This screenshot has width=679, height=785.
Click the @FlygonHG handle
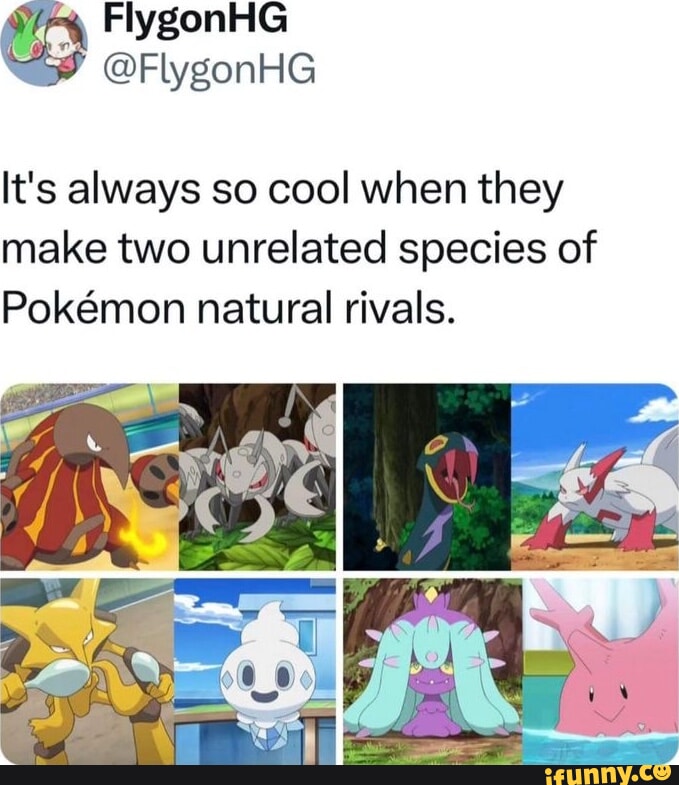pyautogui.click(x=210, y=70)
